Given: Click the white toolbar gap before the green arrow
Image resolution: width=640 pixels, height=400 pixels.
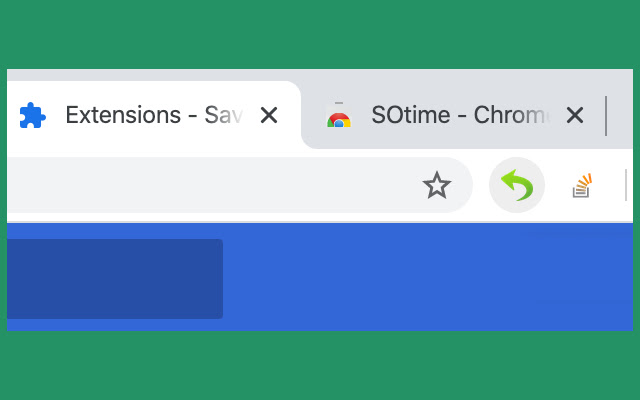Looking at the screenshot, I should tap(480, 185).
